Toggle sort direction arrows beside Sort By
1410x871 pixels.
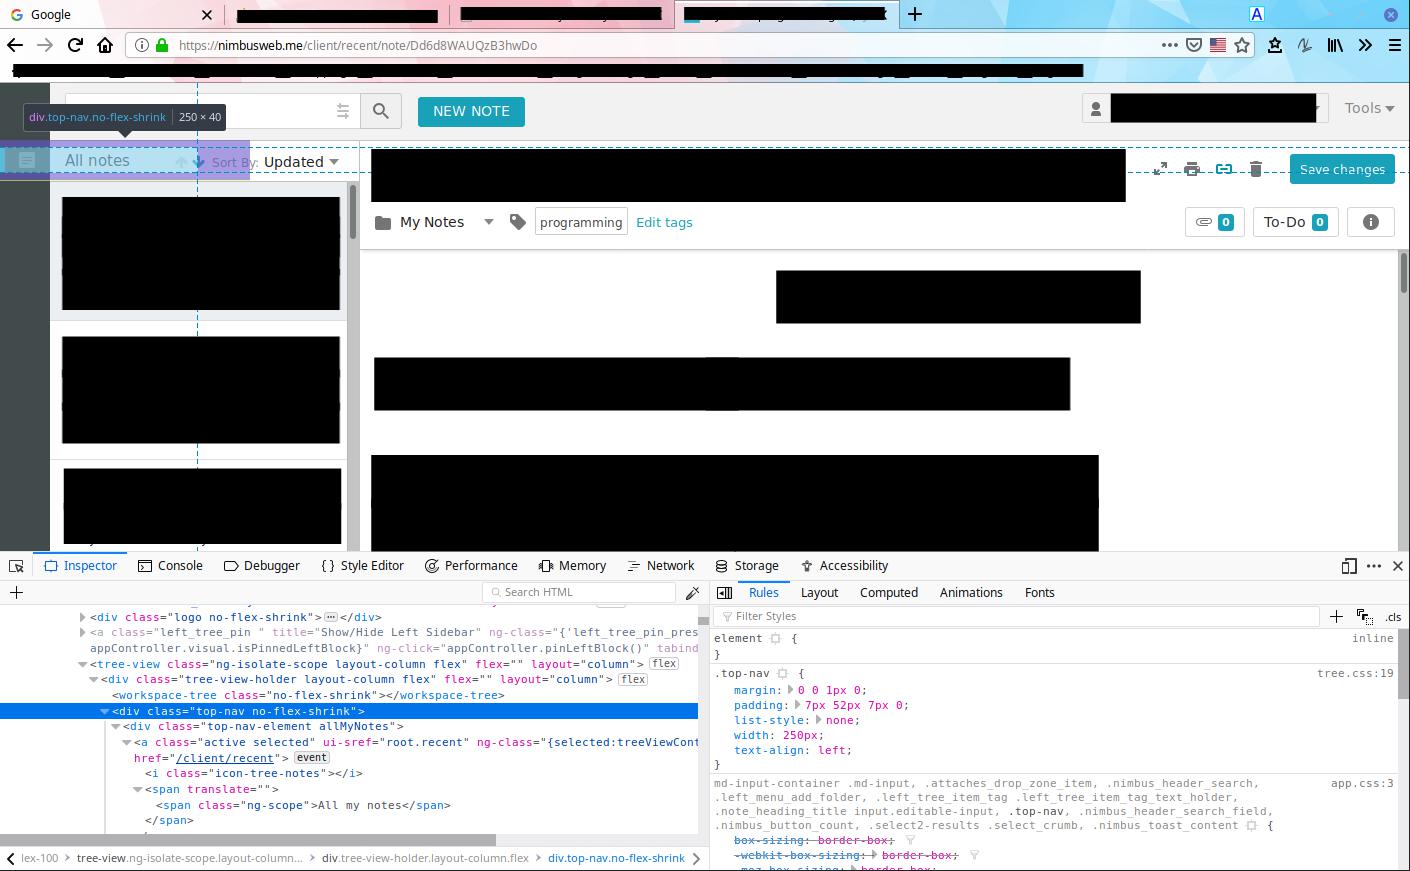tap(190, 162)
